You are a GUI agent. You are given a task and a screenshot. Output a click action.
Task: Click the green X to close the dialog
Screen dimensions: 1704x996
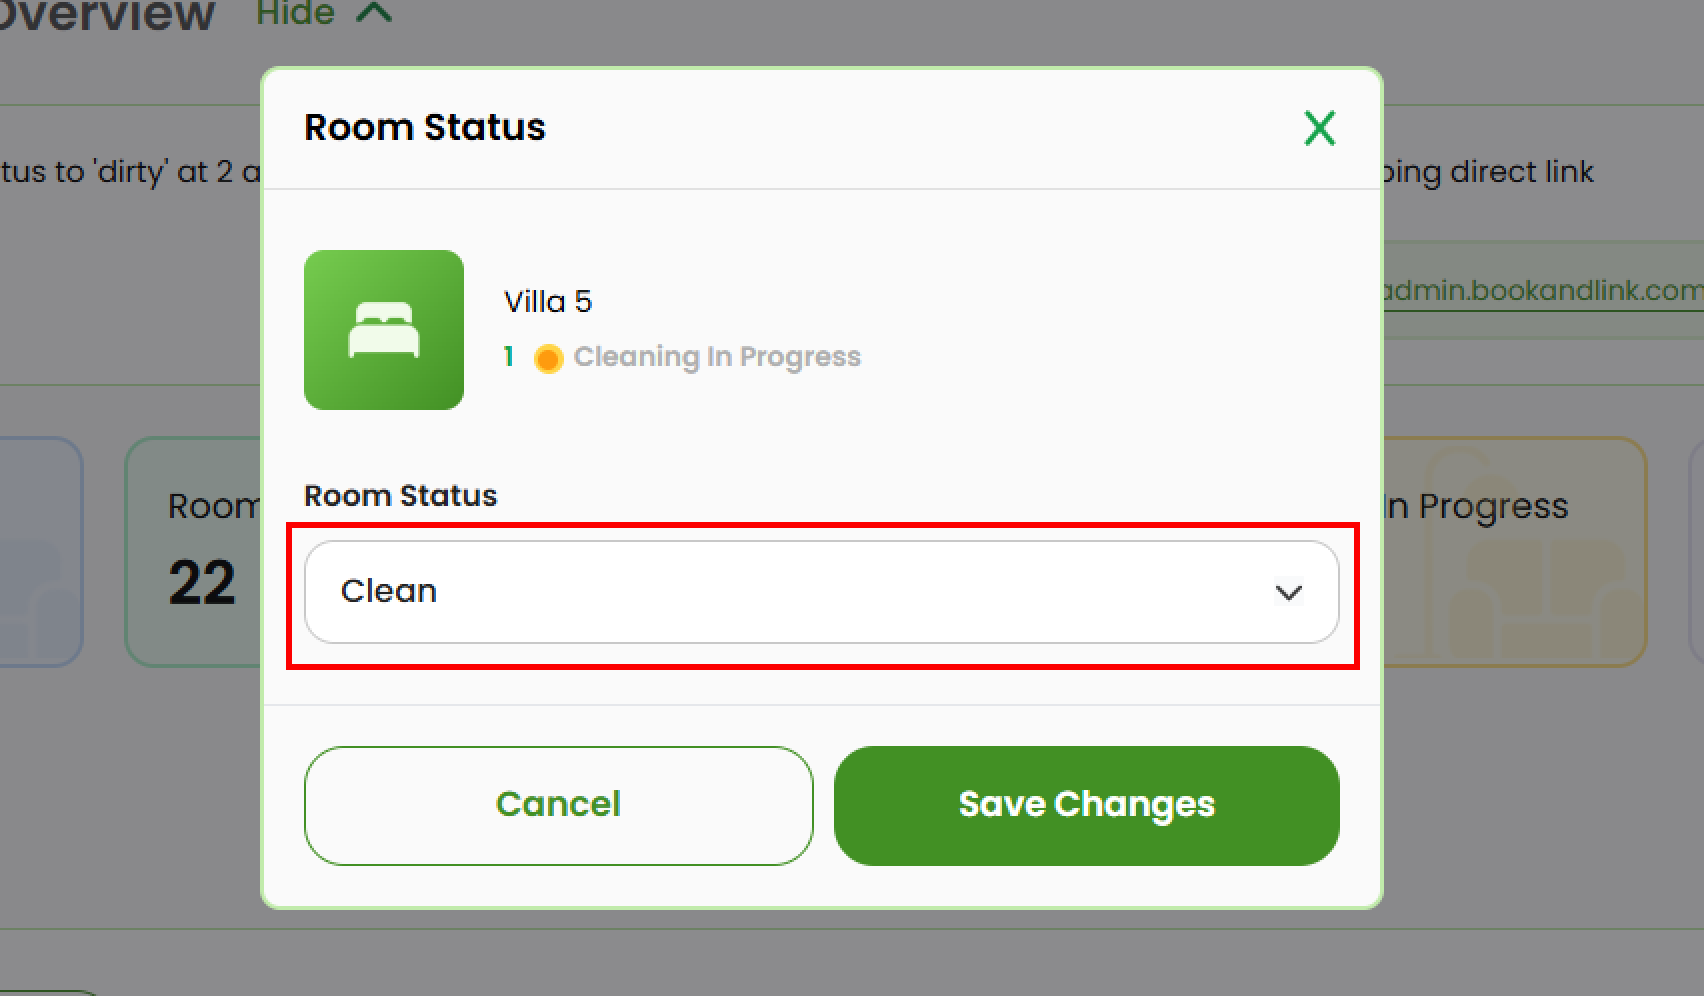coord(1319,128)
